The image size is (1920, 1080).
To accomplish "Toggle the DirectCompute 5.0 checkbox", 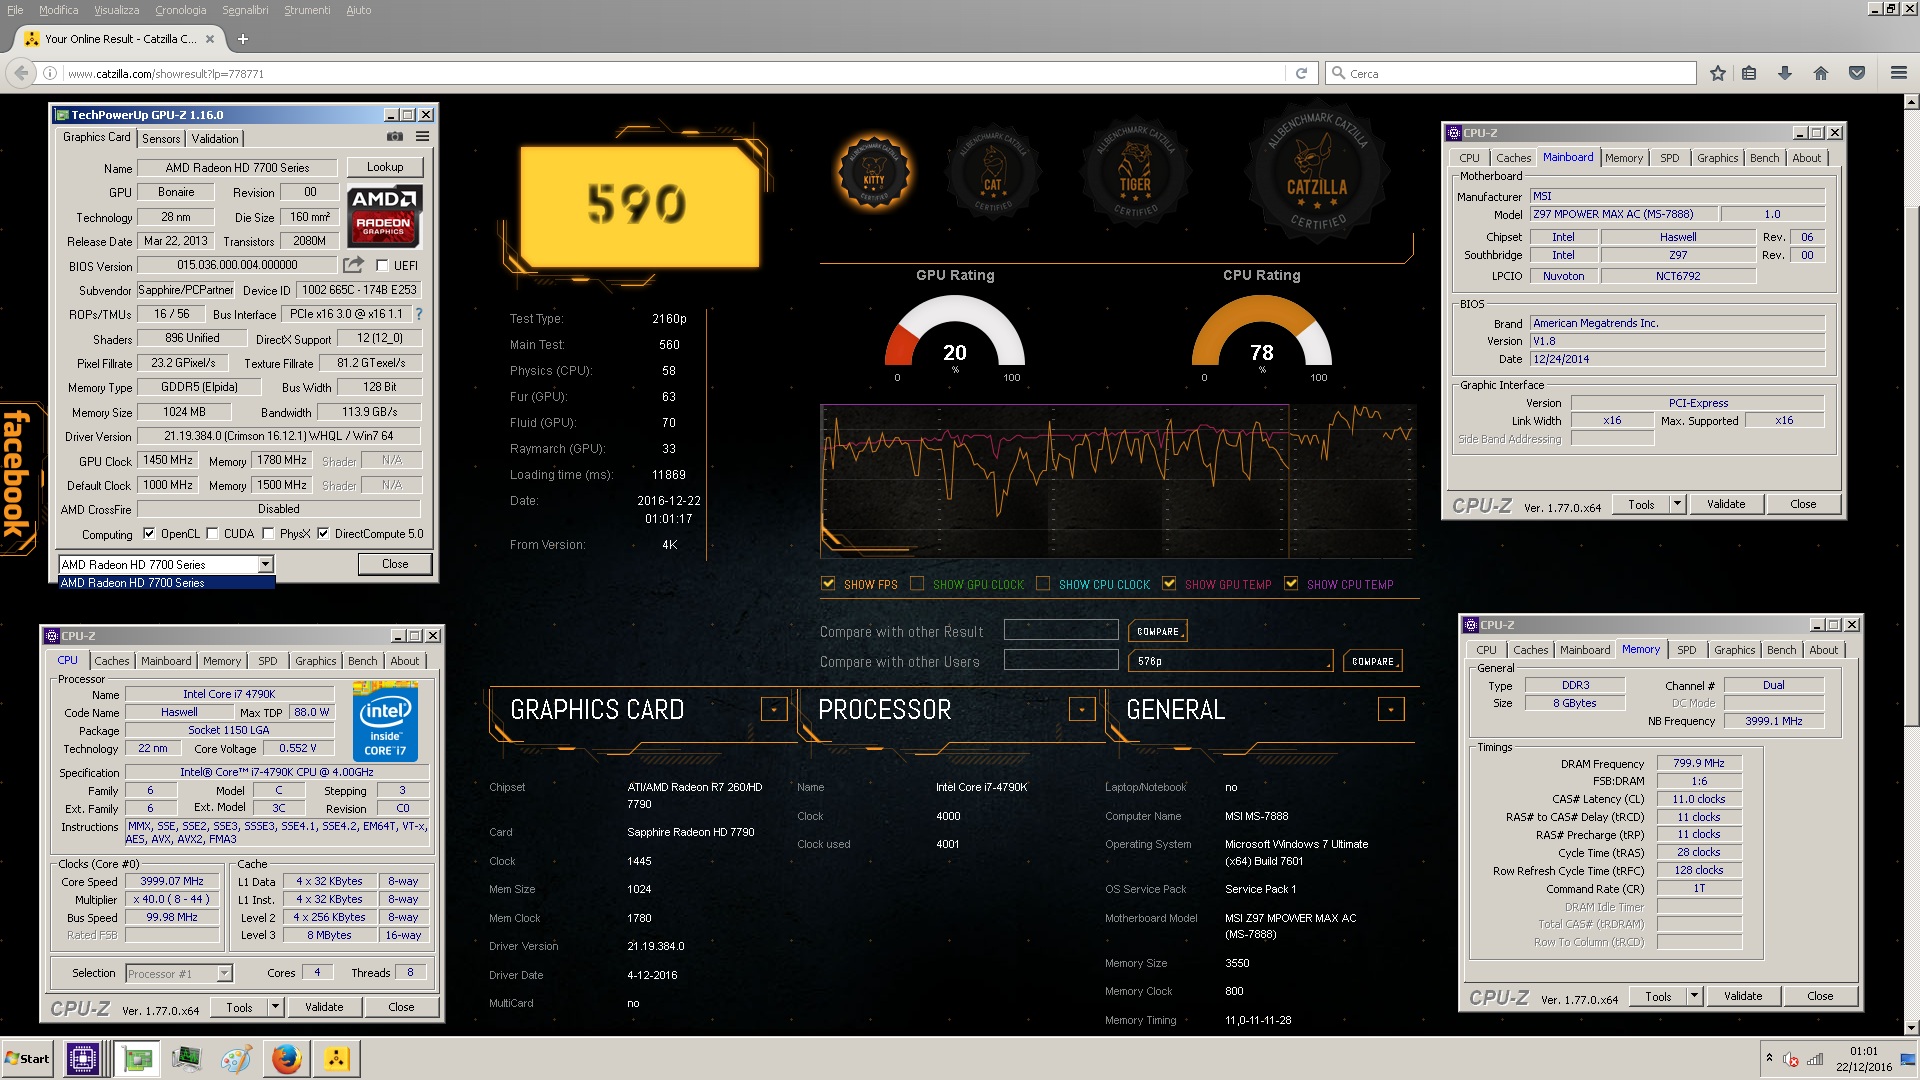I will [x=323, y=534].
